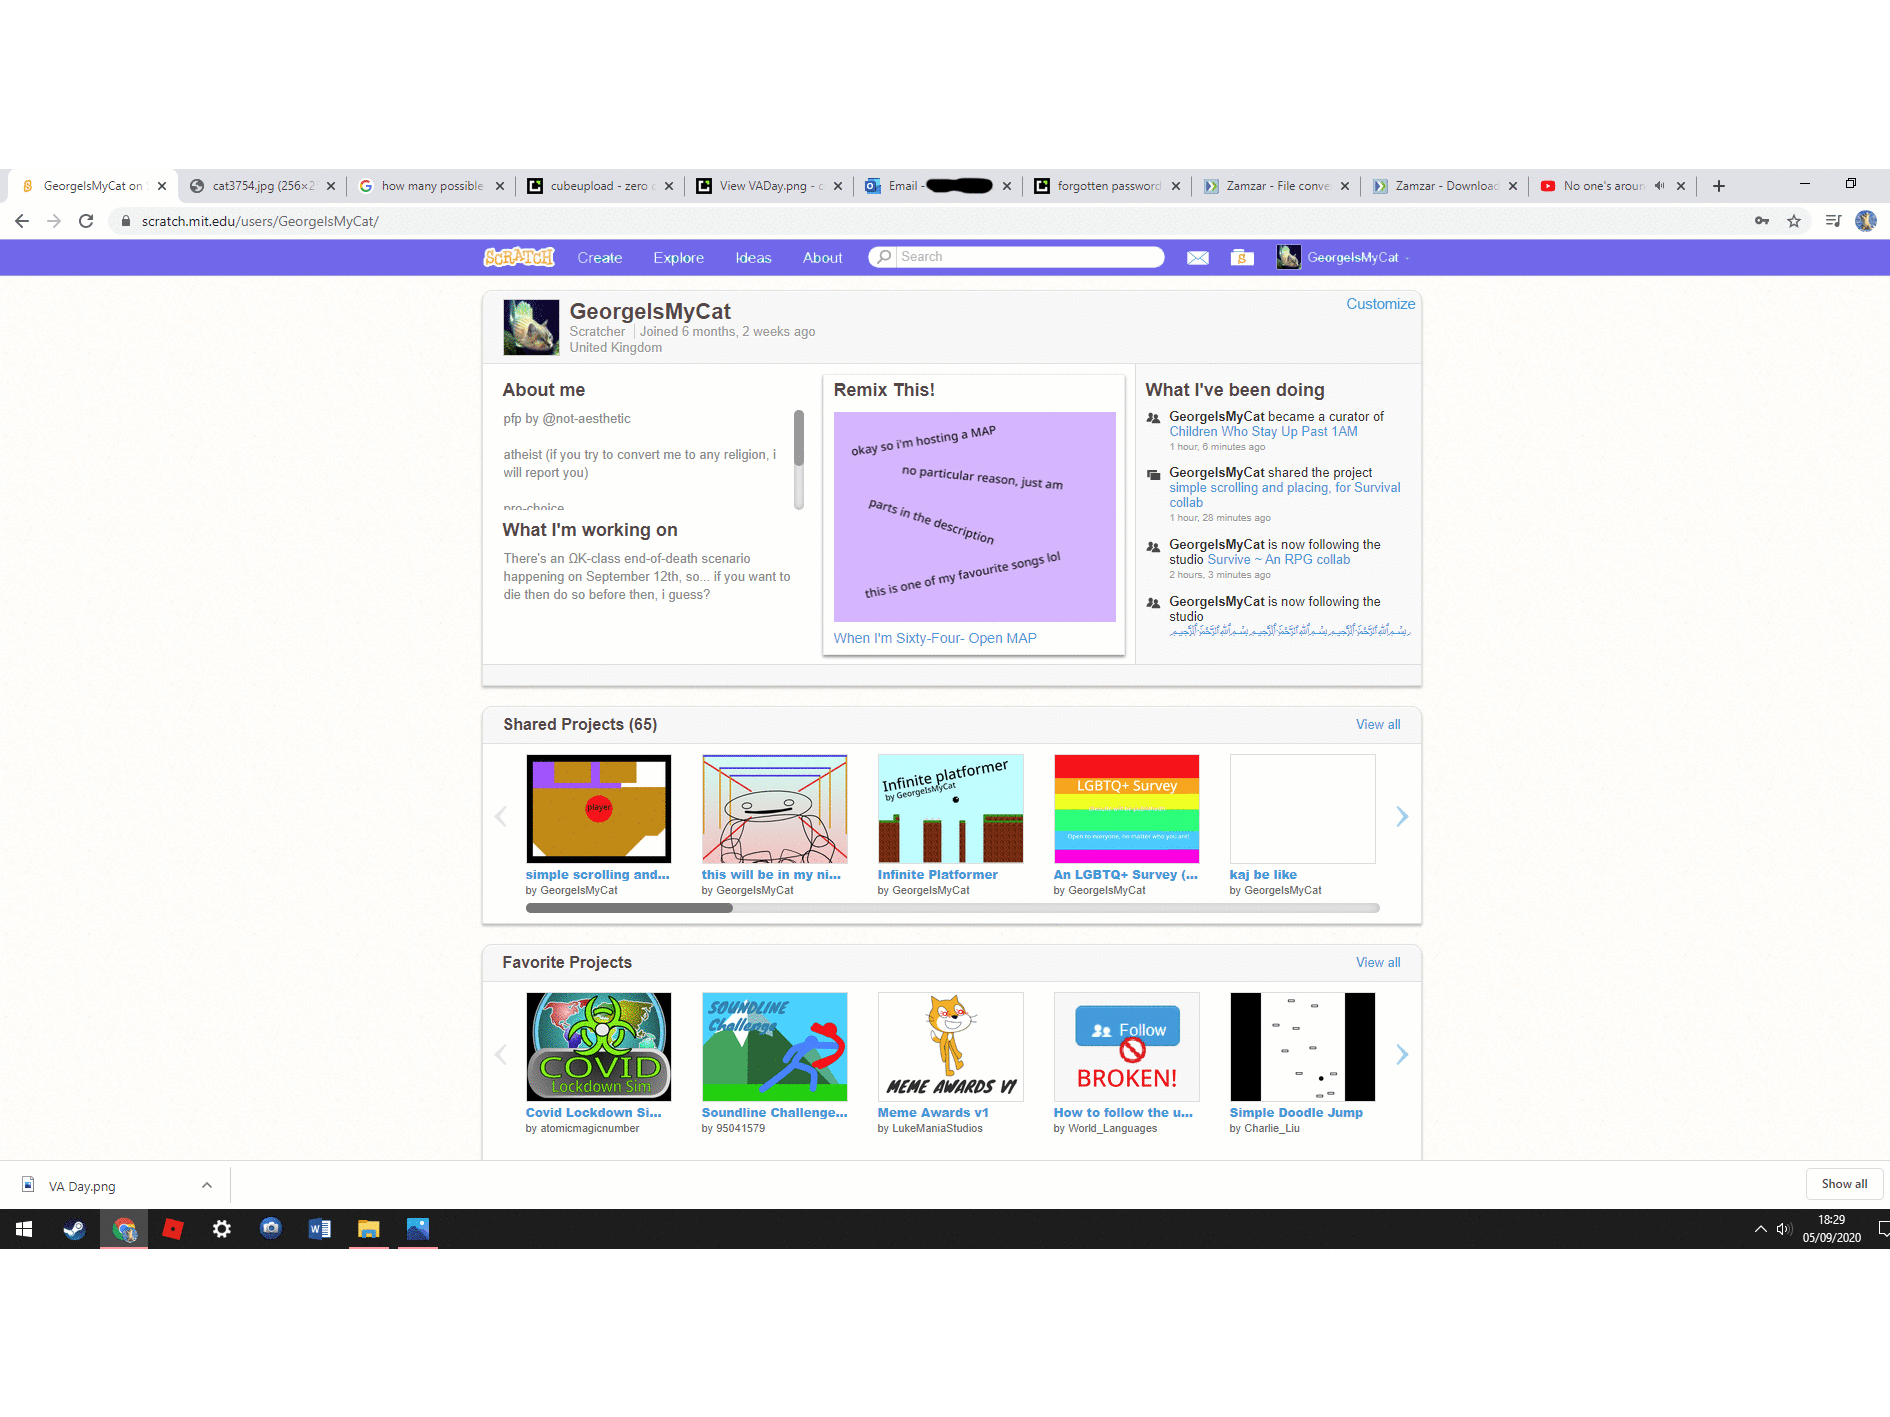Viewport: 1890px width, 1417px height.
Task: Open Steam from the Windows taskbar
Action: pyautogui.click(x=74, y=1229)
